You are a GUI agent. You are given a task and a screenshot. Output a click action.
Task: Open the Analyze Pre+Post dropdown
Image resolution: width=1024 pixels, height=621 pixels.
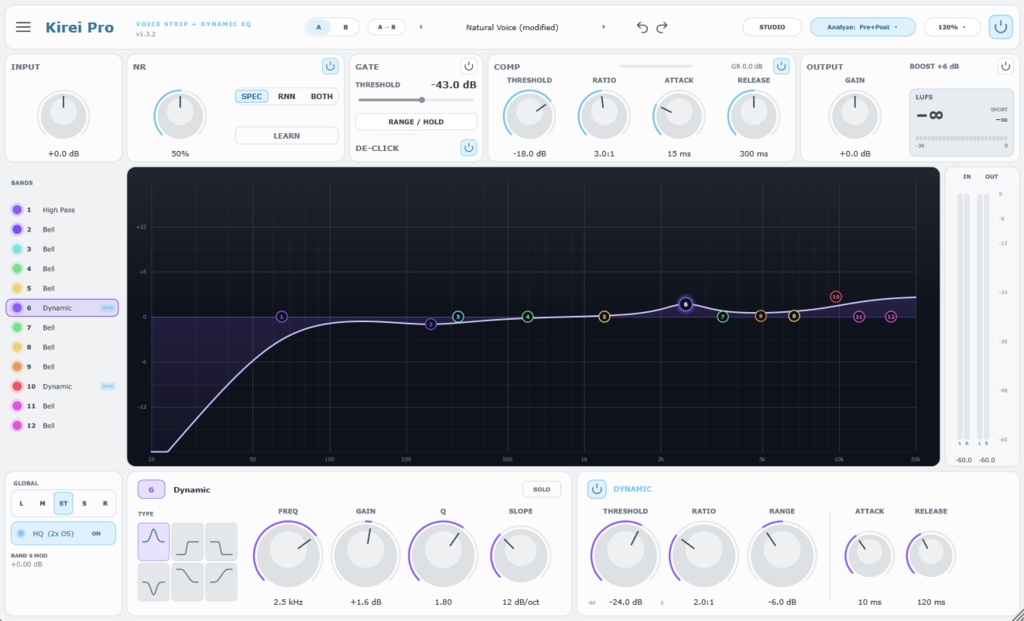863,27
